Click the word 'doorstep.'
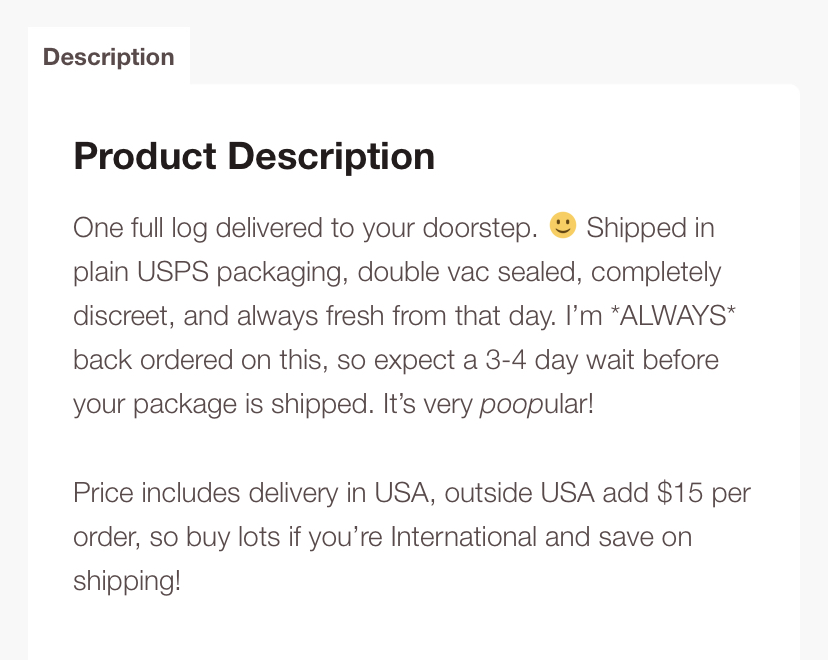The image size is (828, 660). (480, 229)
